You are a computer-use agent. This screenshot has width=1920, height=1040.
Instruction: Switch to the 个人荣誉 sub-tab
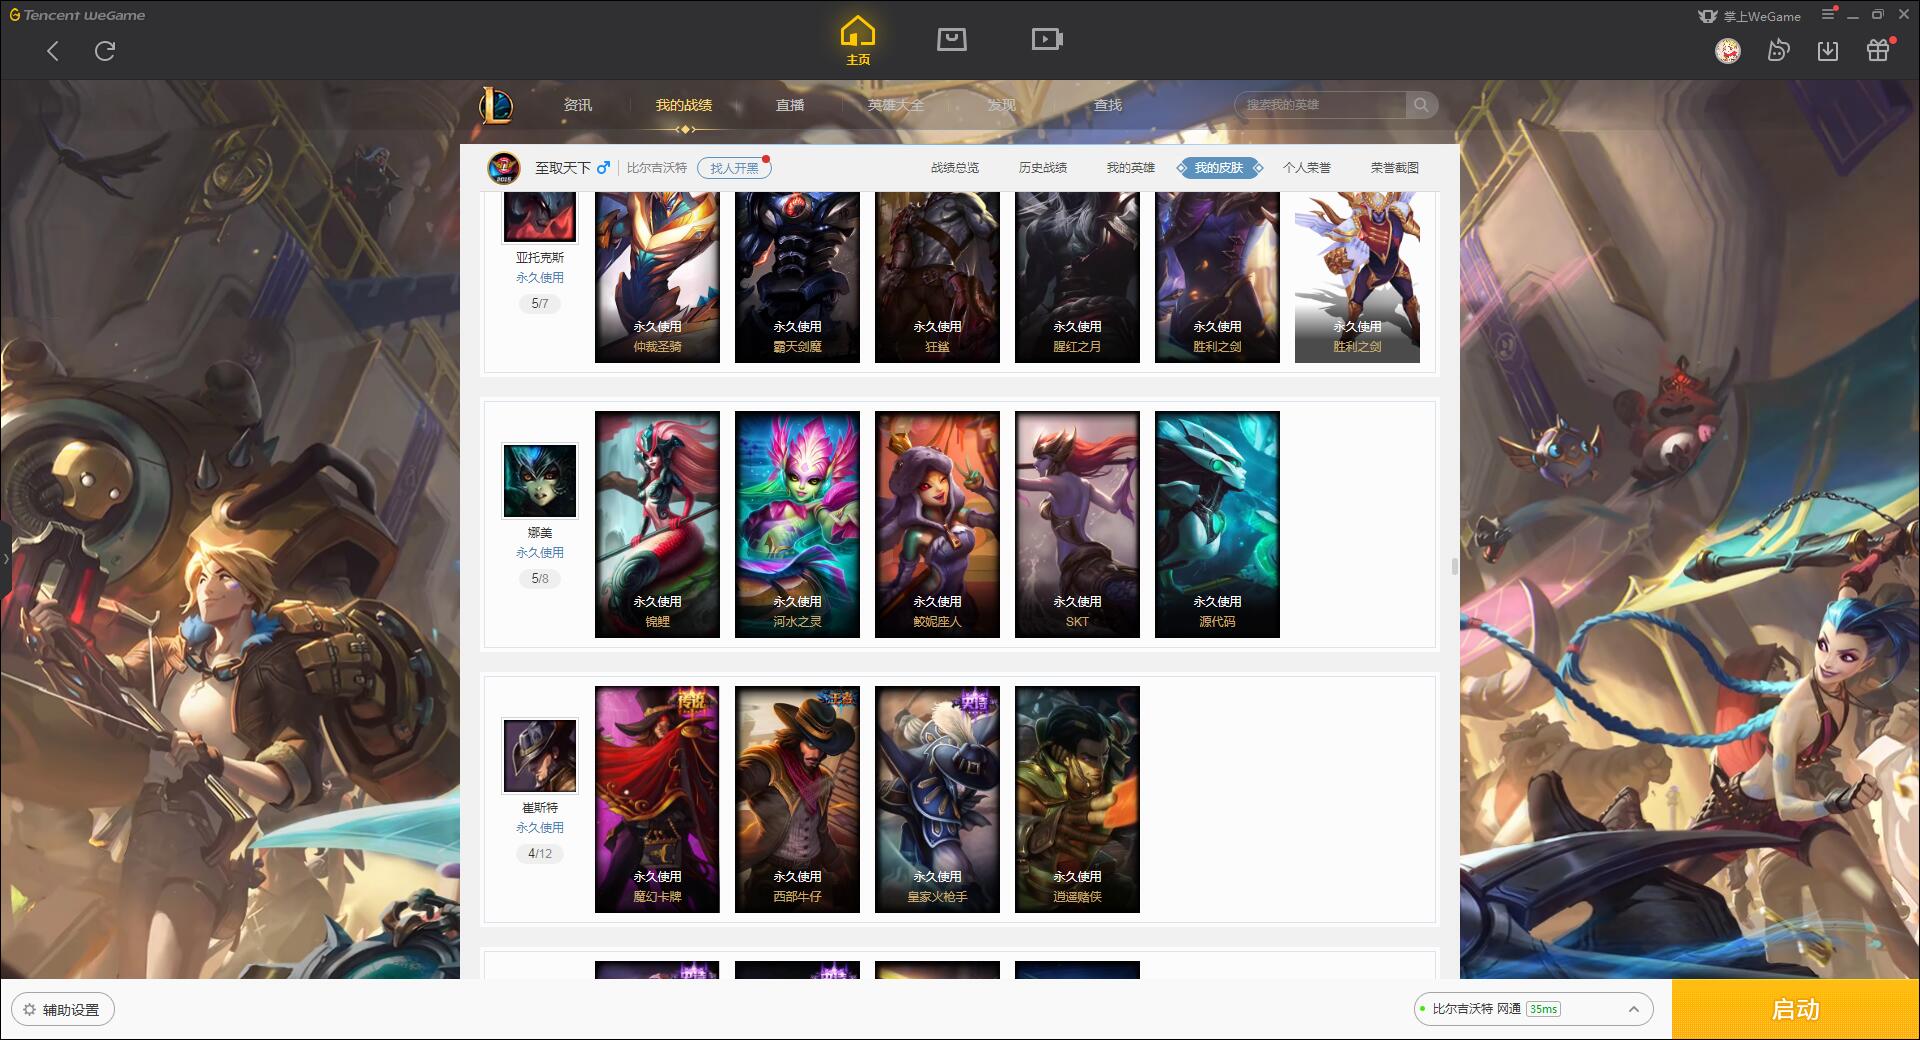1307,168
